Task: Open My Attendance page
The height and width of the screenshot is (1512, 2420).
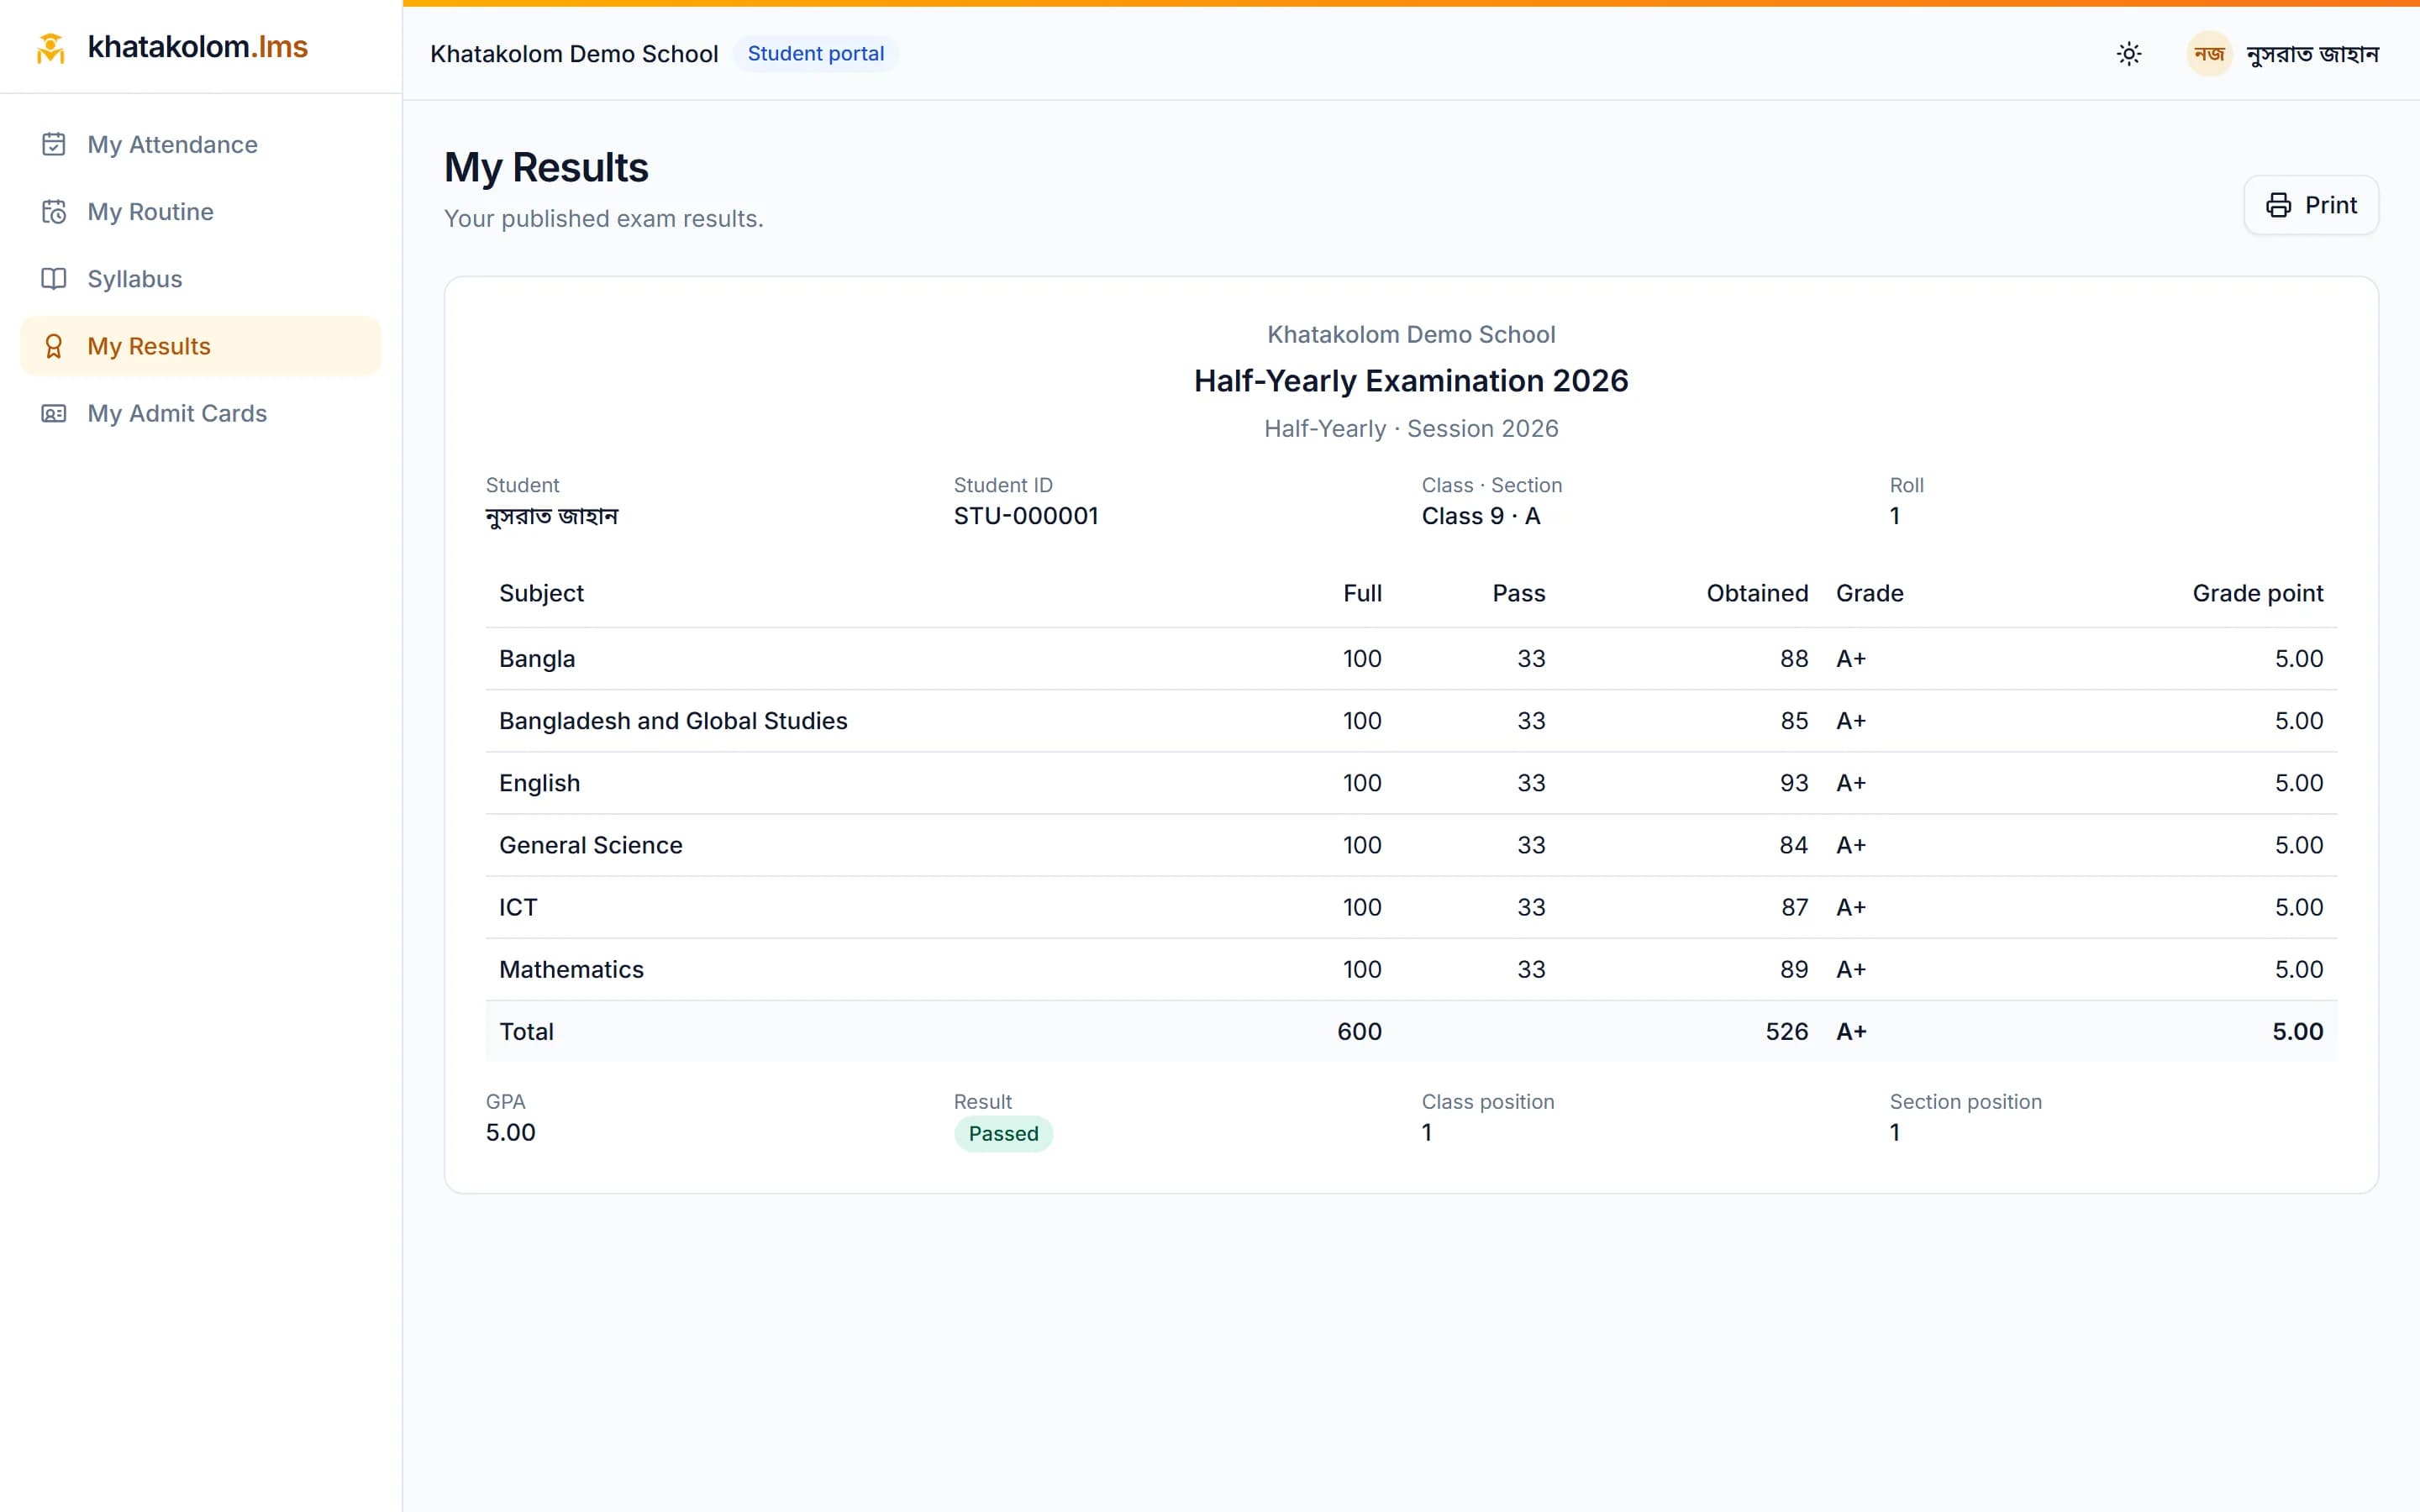Action: (201, 144)
